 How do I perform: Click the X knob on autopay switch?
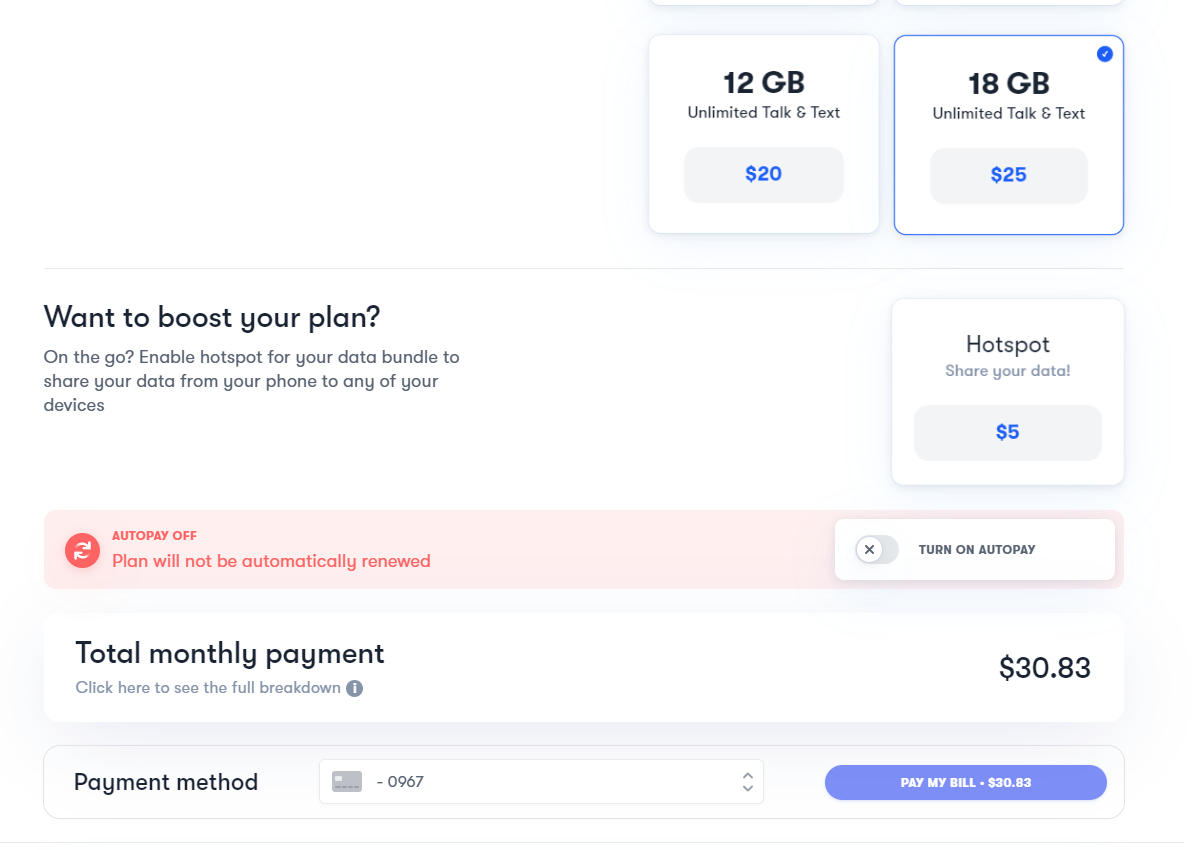869,549
